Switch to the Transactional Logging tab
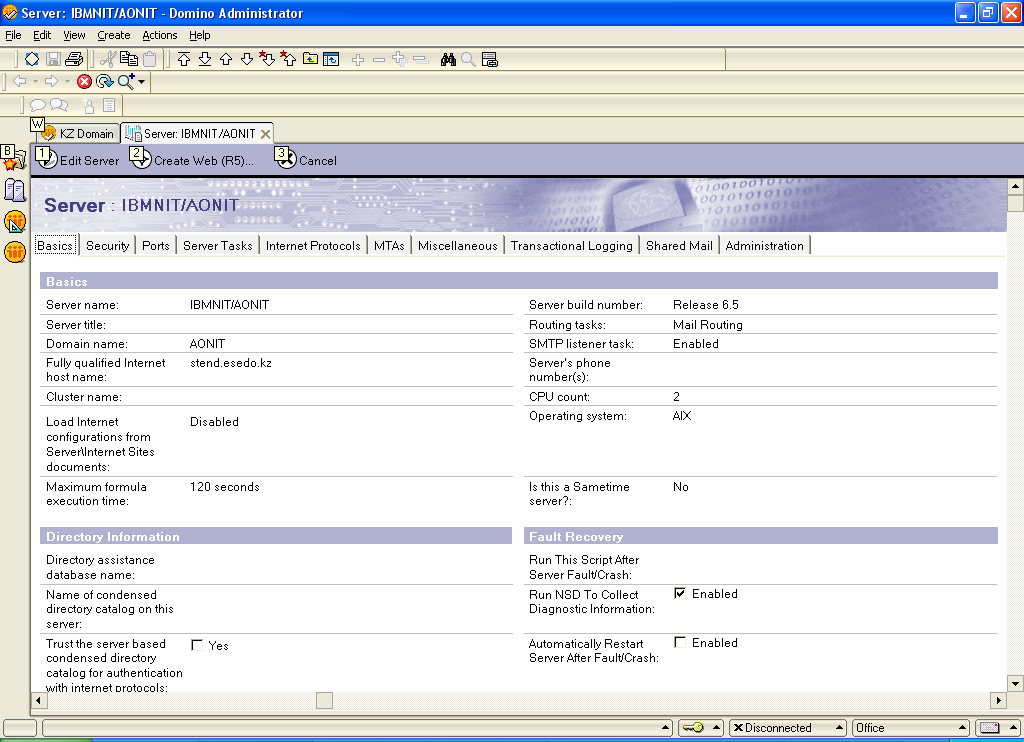The image size is (1024, 742). pyautogui.click(x=571, y=246)
